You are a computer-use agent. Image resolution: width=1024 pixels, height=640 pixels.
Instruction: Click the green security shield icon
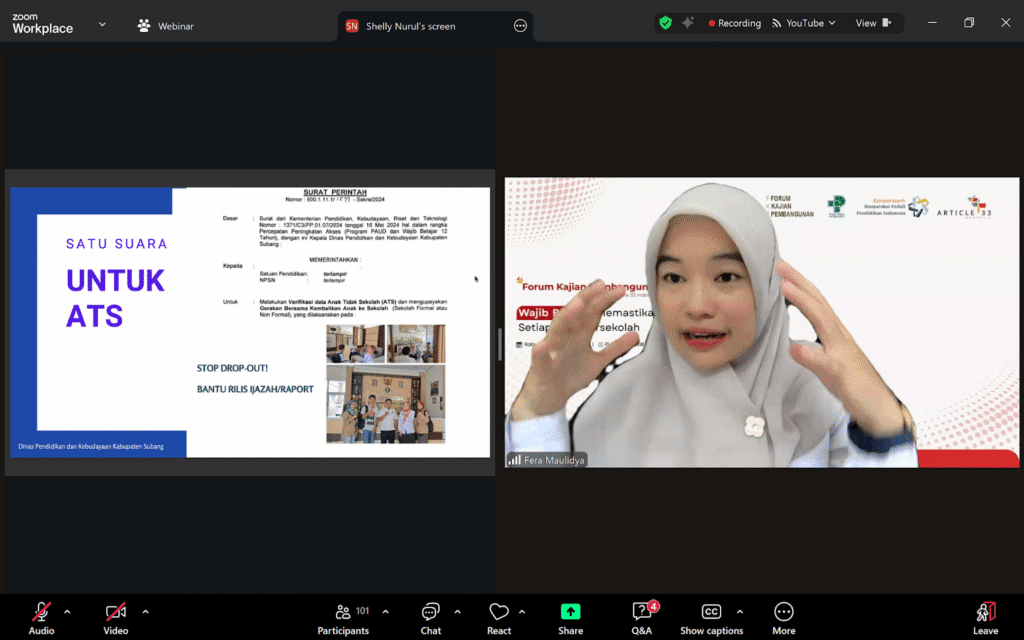coord(664,22)
